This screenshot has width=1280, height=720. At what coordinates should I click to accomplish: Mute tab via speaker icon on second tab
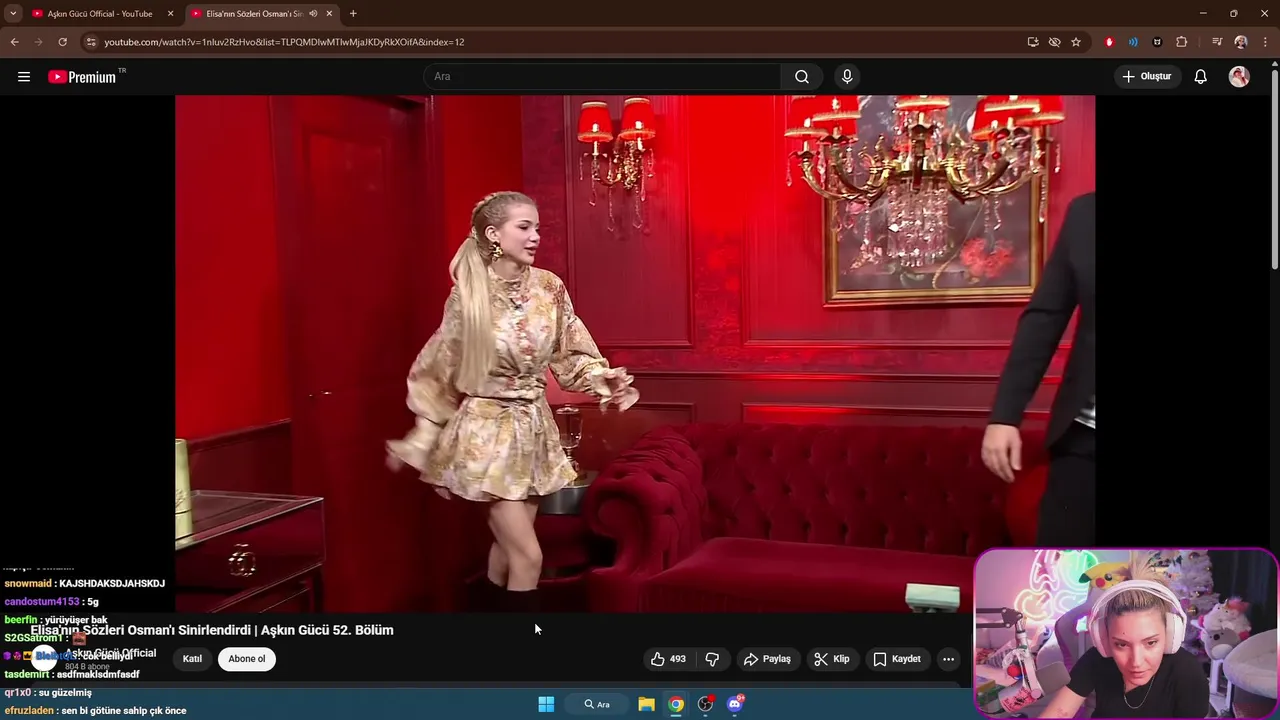point(313,14)
